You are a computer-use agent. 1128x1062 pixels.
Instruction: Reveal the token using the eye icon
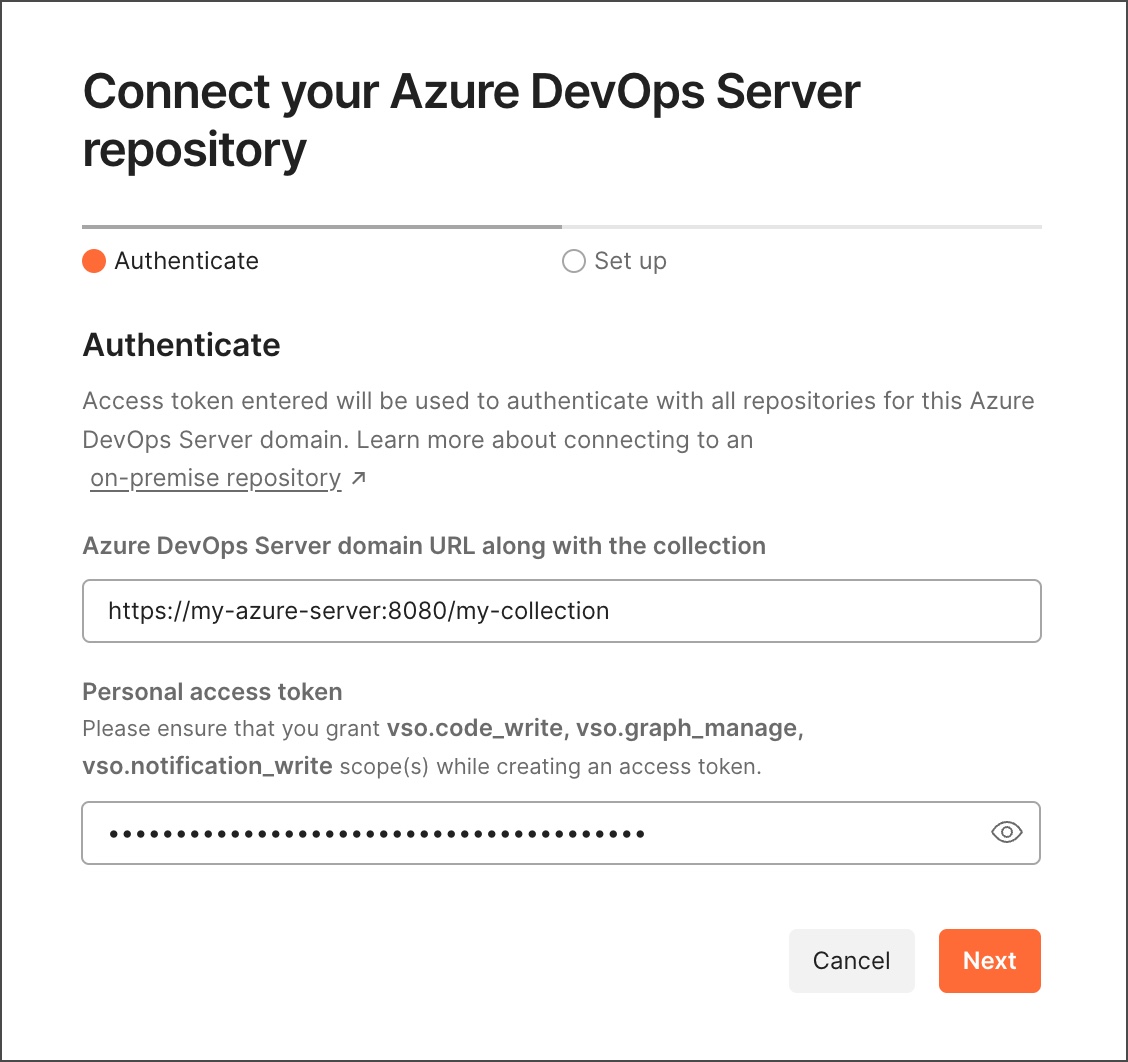1006,832
